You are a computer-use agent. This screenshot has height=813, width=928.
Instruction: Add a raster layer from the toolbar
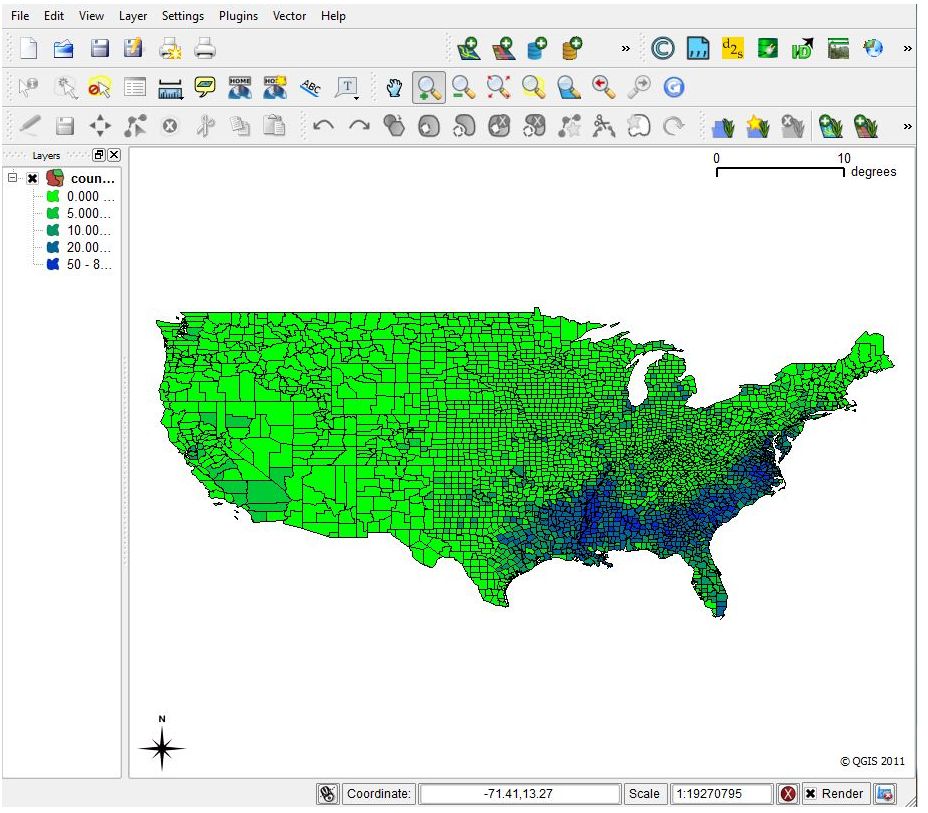503,49
